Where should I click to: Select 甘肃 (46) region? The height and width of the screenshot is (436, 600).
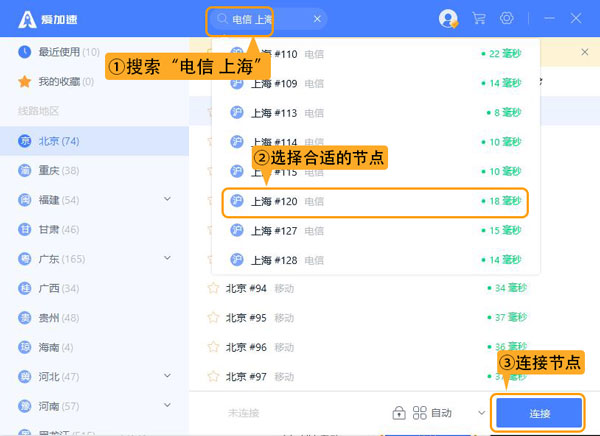94,230
